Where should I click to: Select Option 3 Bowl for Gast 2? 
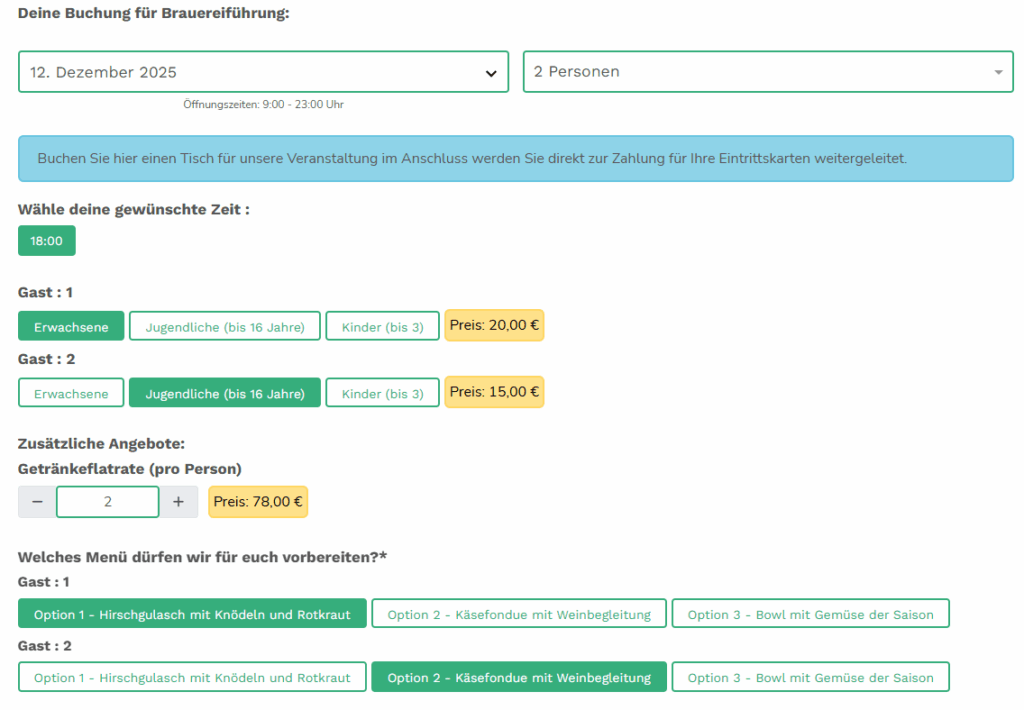(810, 677)
